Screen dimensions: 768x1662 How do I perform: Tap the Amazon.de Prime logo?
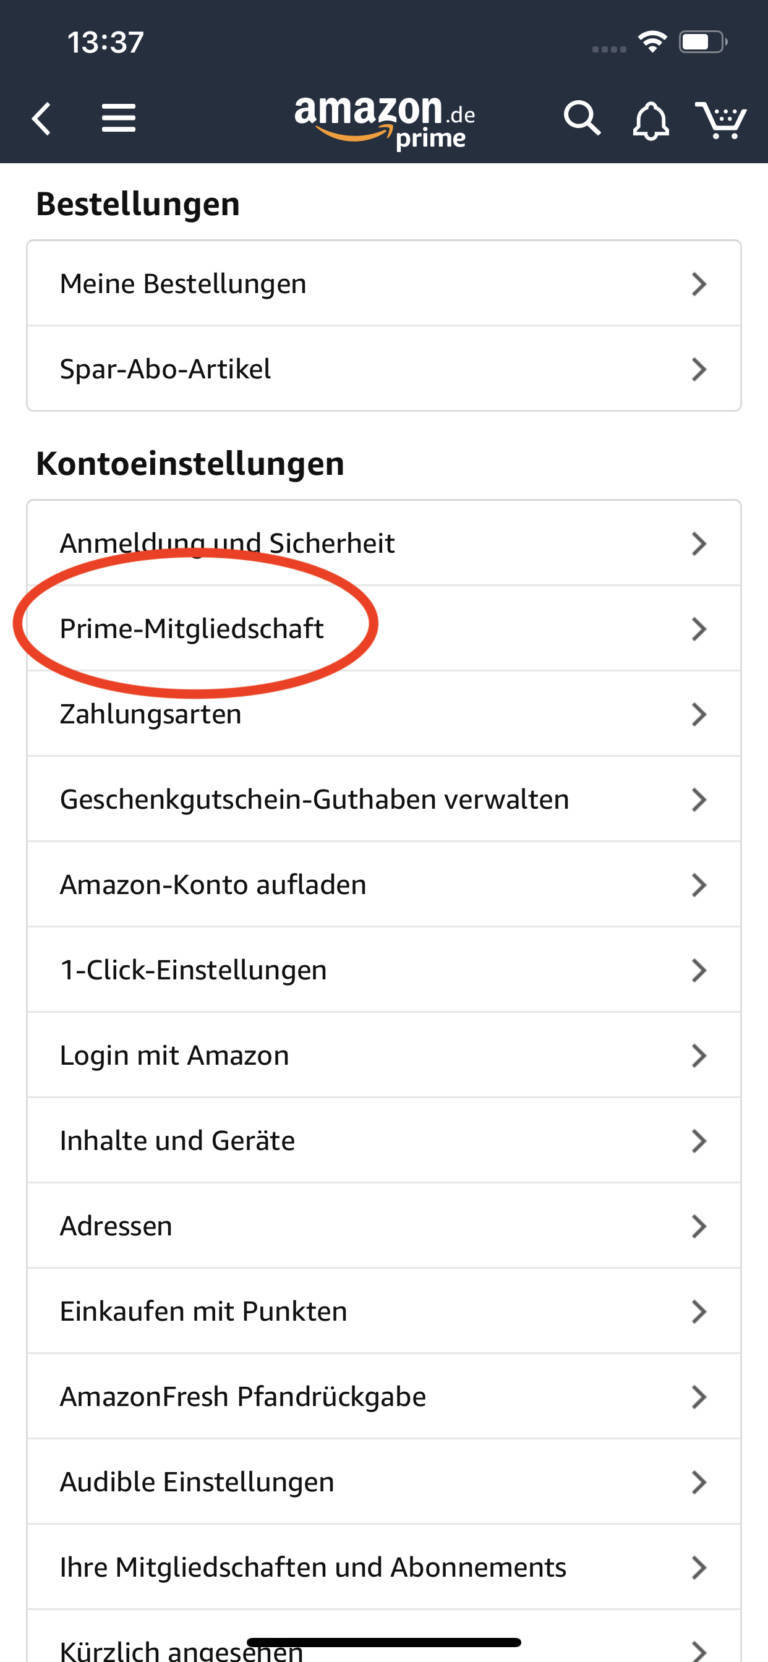pos(384,122)
